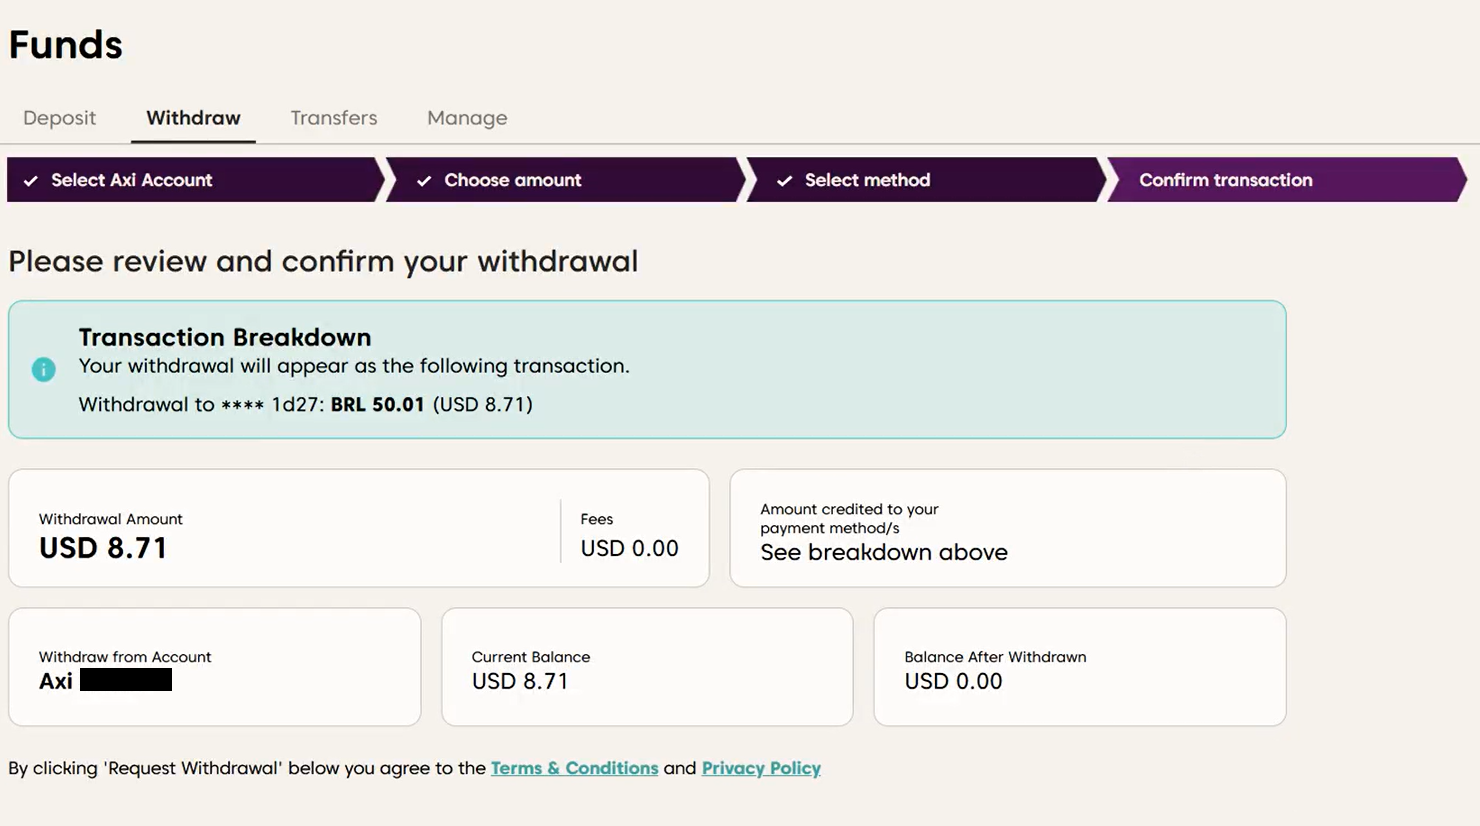This screenshot has width=1480, height=826.
Task: Click the checkmark beside Select Axi Account
Action: (31, 181)
